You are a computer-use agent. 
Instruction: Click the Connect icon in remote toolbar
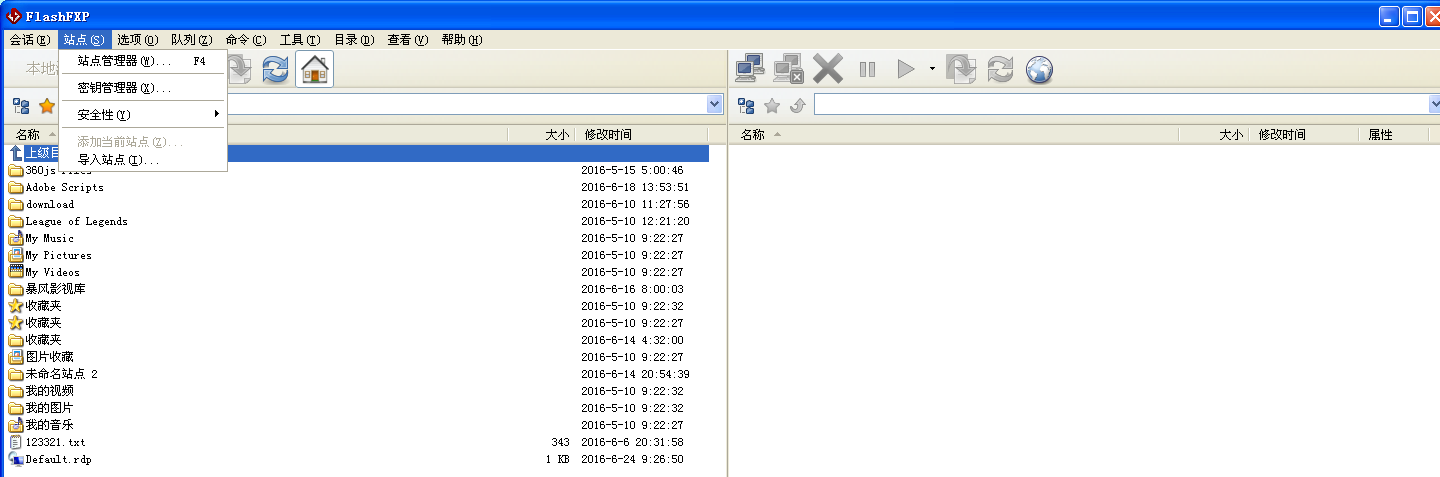coord(750,69)
